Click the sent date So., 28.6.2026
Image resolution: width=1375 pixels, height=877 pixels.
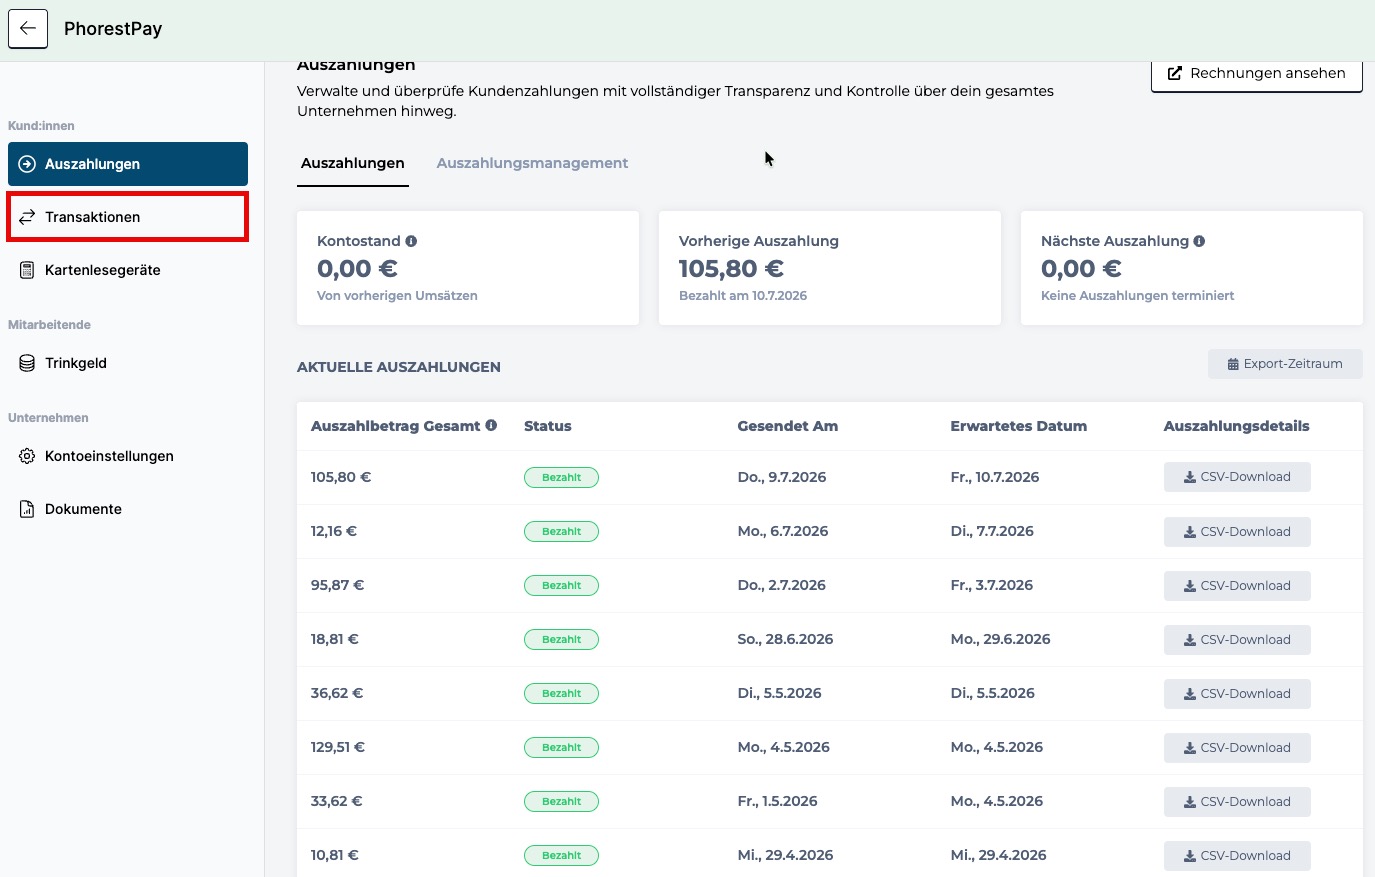(785, 639)
